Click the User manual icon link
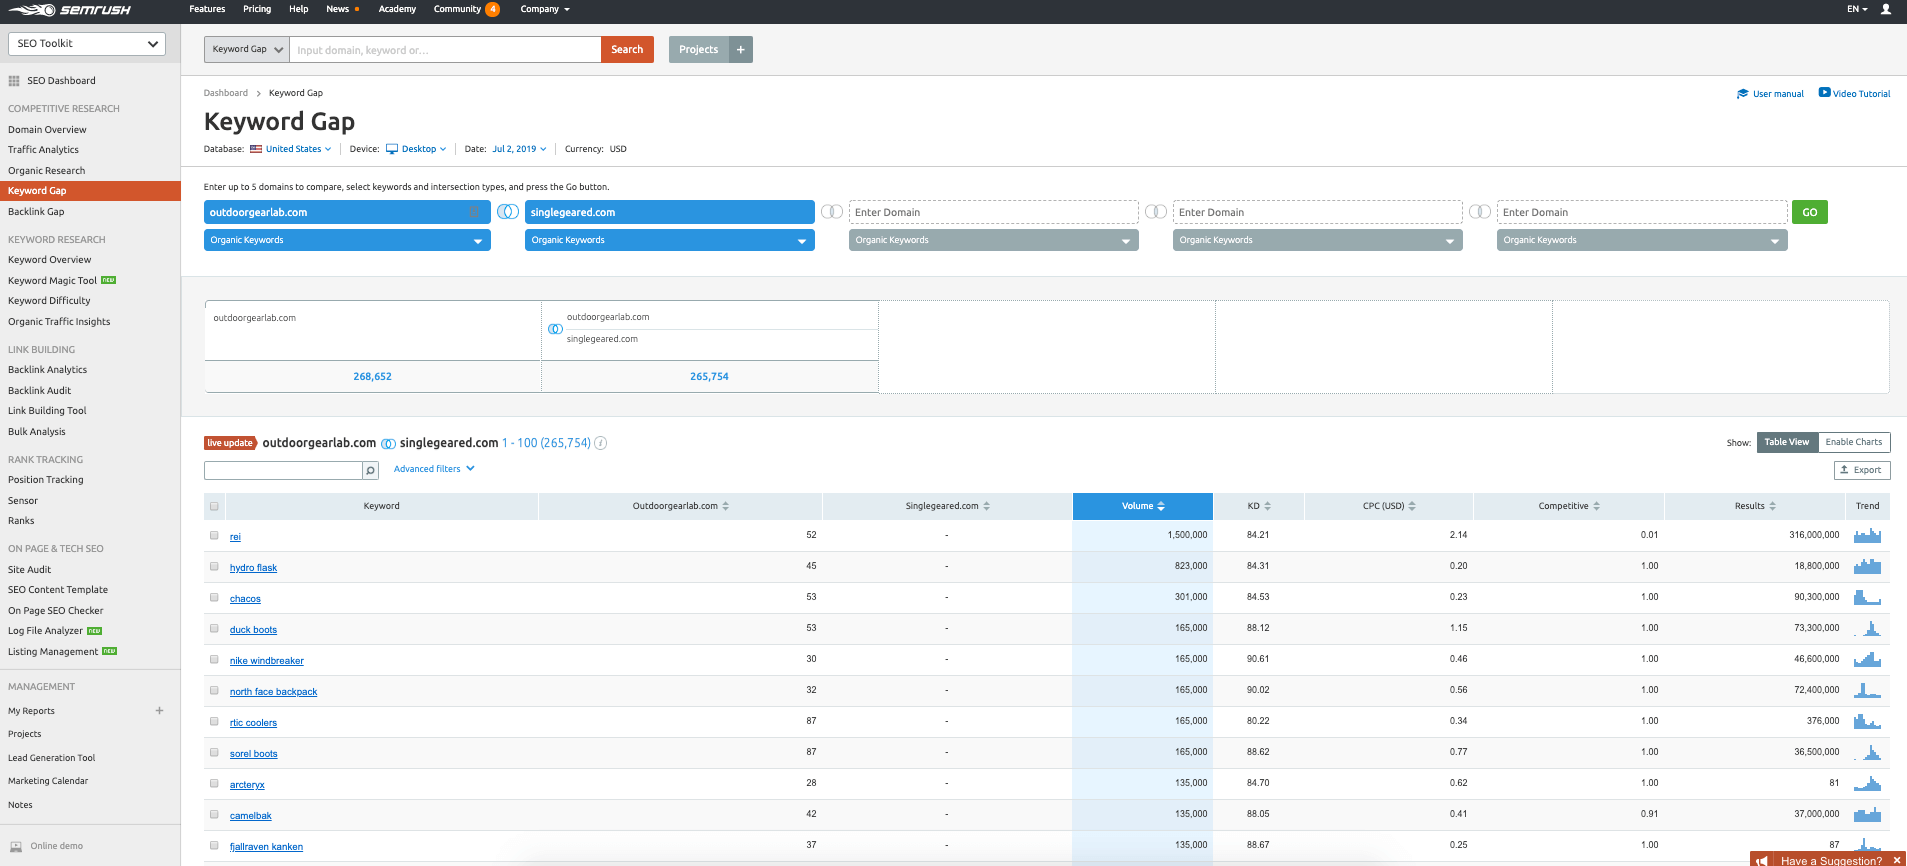This screenshot has width=1907, height=866. [x=1742, y=94]
